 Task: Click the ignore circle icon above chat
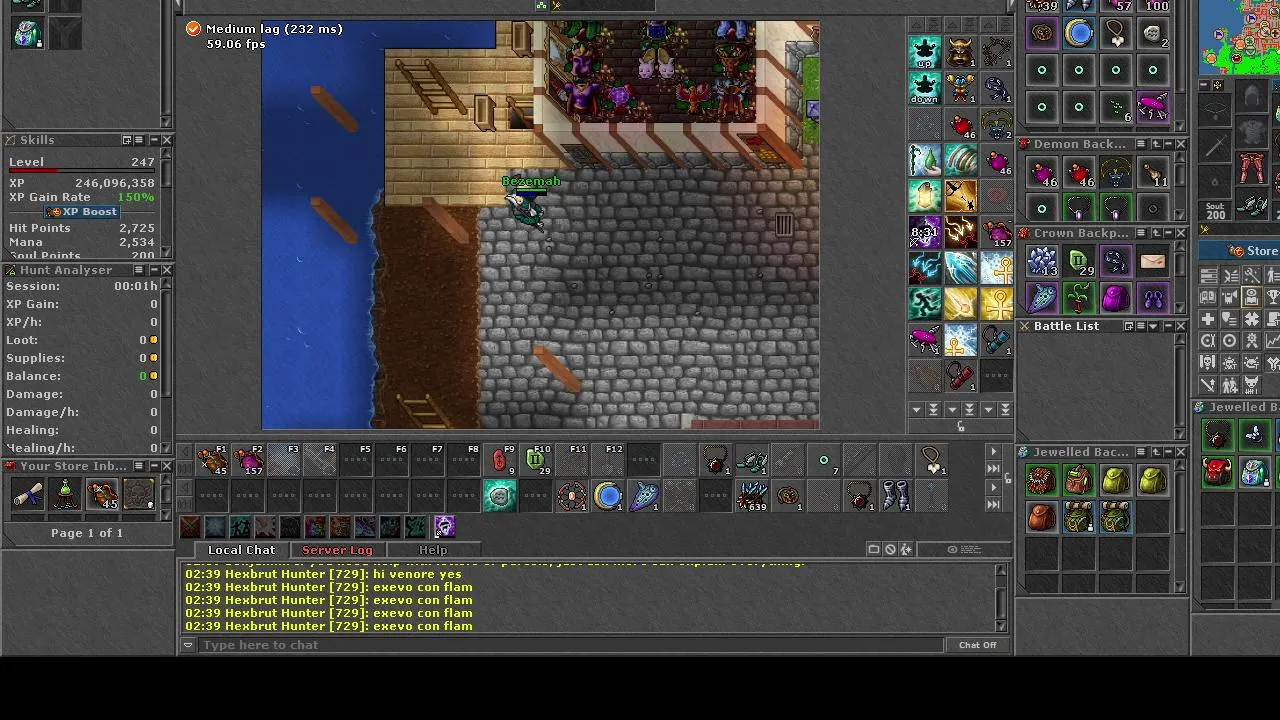click(x=890, y=549)
